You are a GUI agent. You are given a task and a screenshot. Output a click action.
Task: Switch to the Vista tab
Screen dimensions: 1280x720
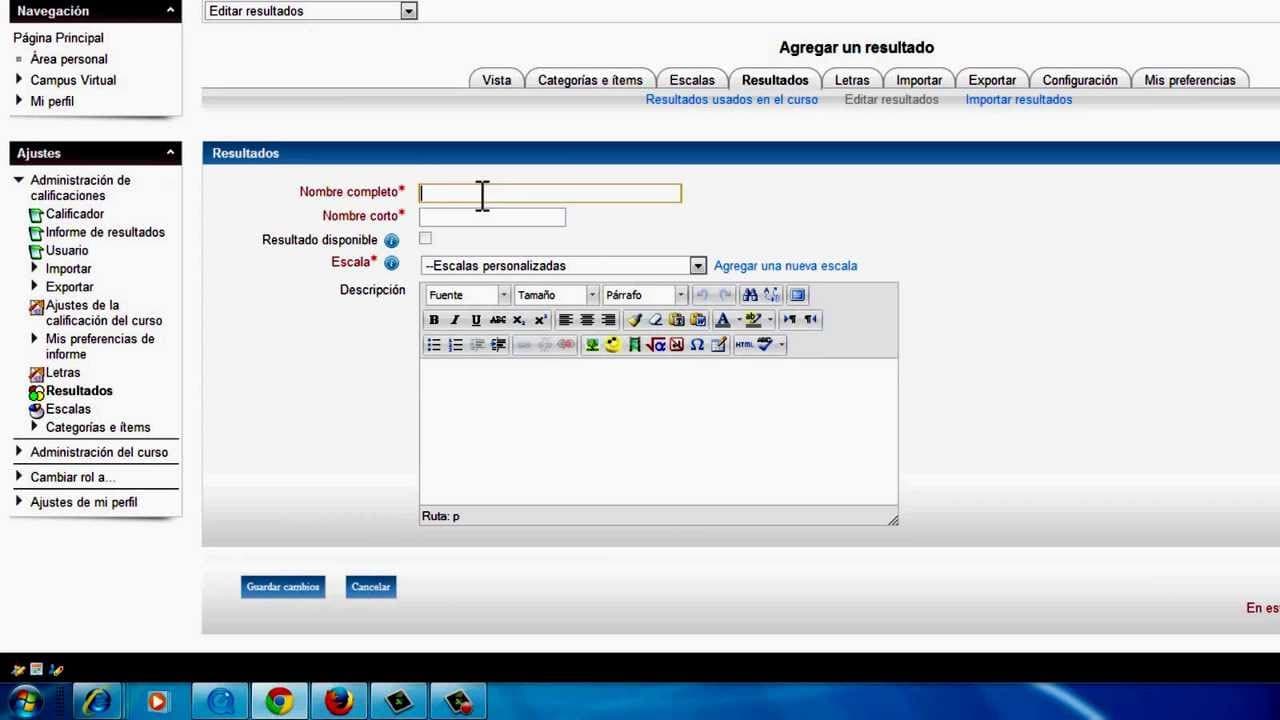point(497,80)
